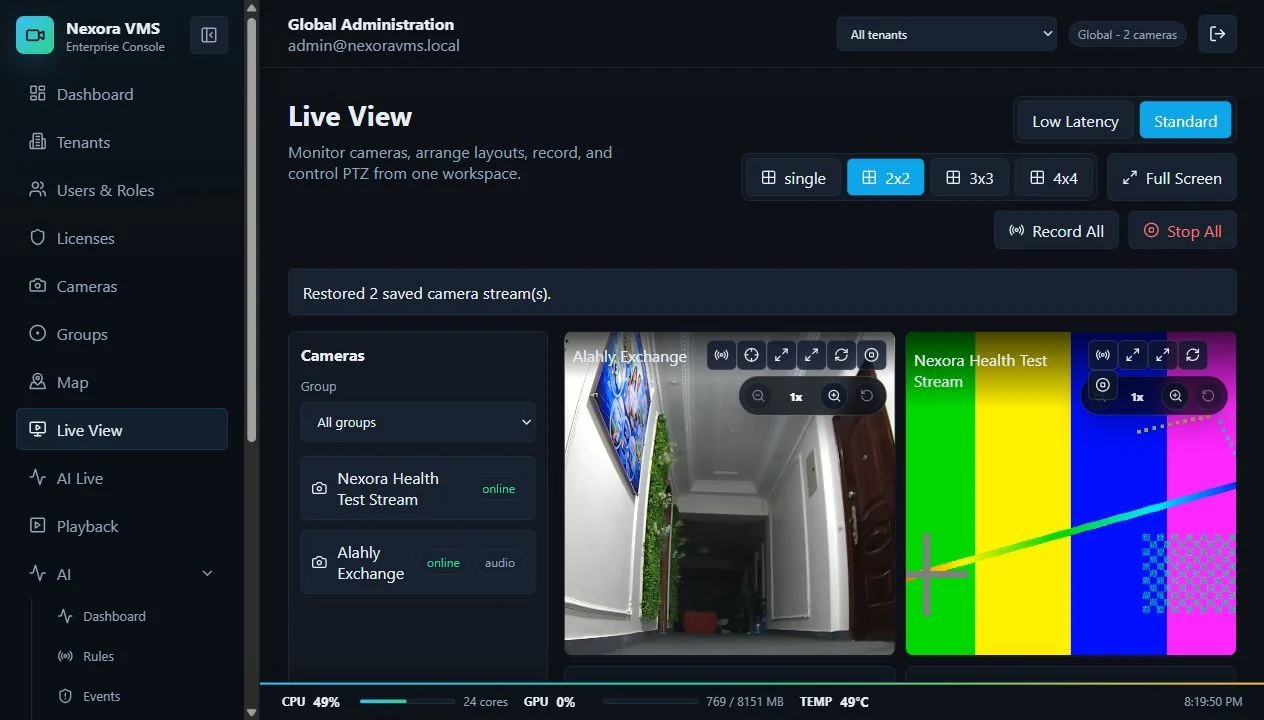Refresh the Alahly Exchange stream

tap(841, 355)
